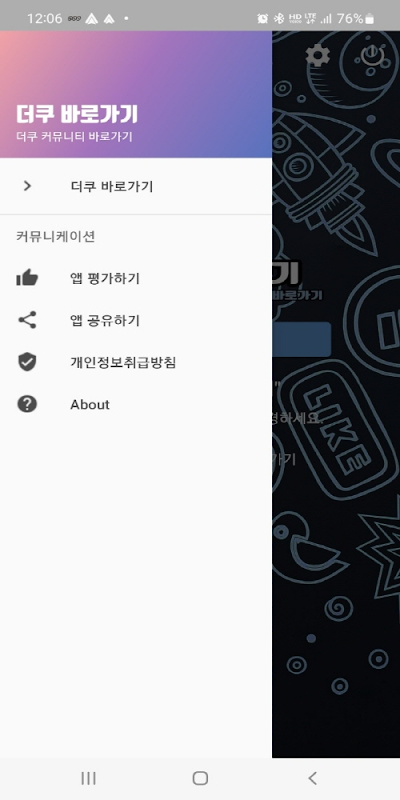The width and height of the screenshot is (400, 800).
Task: Tap the thumbs-up rating icon
Action: click(x=27, y=278)
